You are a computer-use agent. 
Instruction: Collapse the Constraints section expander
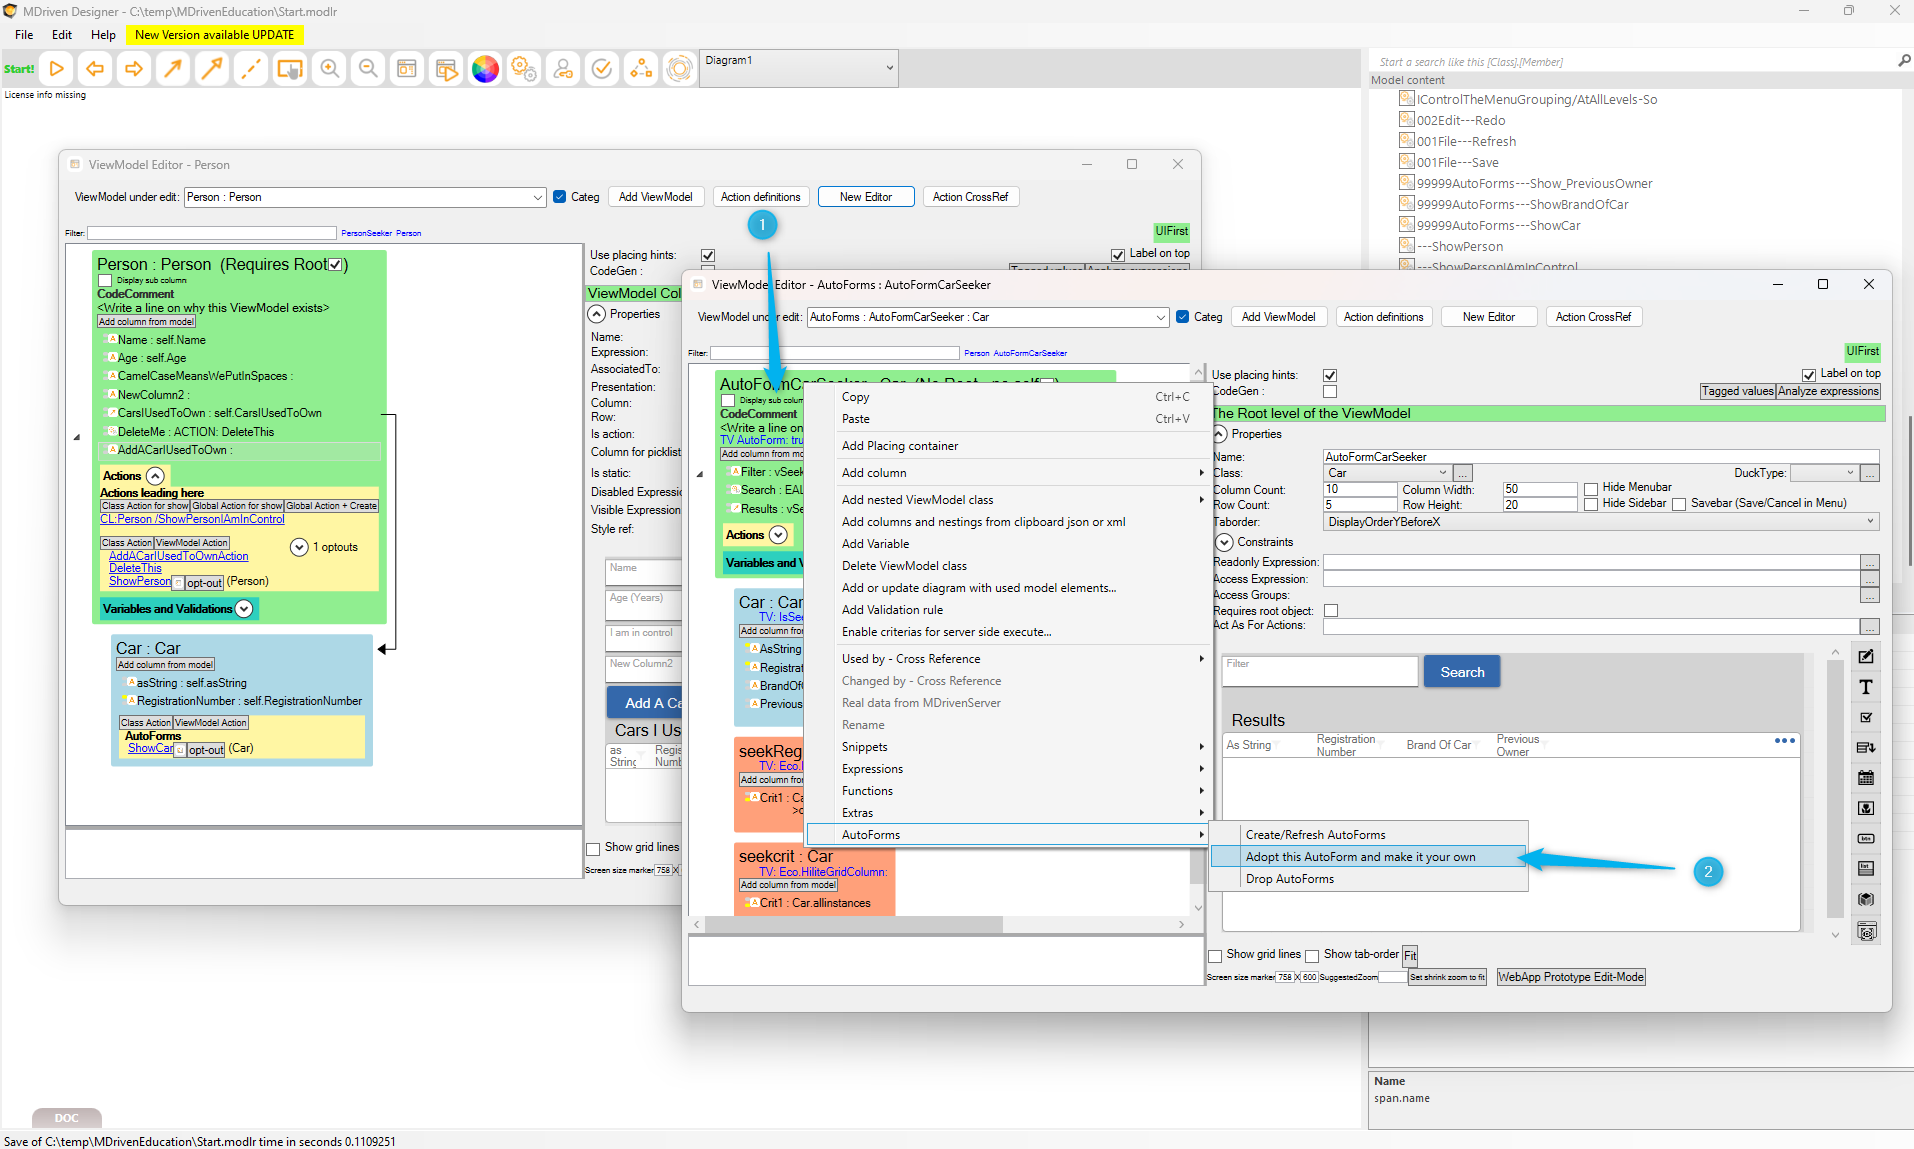pos(1224,542)
